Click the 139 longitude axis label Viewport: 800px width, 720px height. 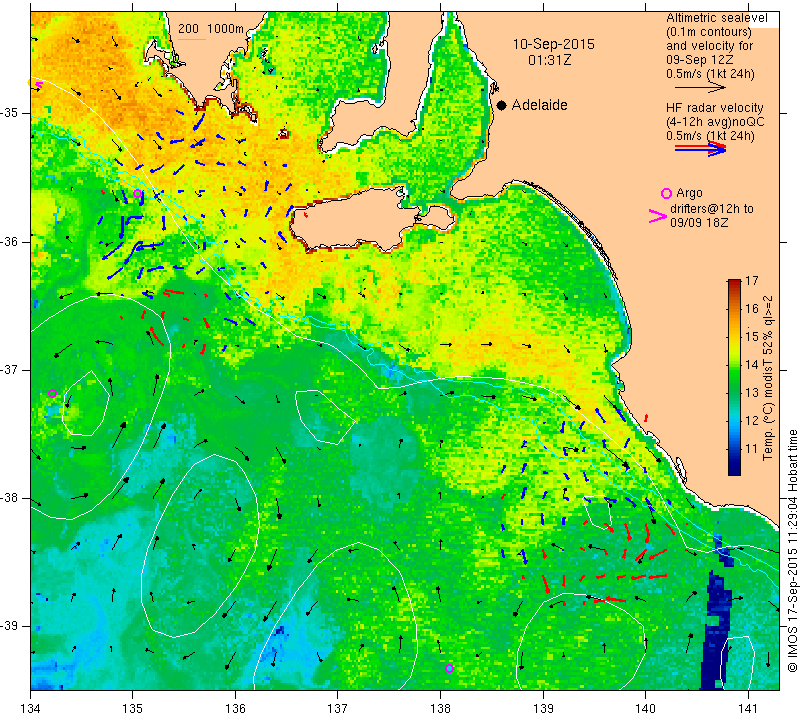(543, 708)
